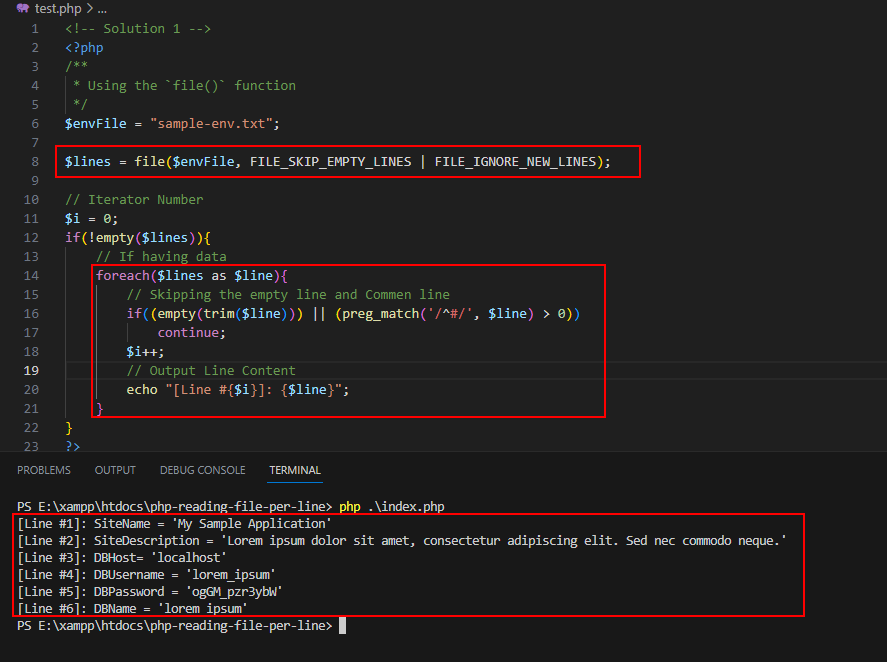Viewport: 887px width, 662px height.
Task: Focus the terminal prompt at the cursor
Action: coord(342,625)
